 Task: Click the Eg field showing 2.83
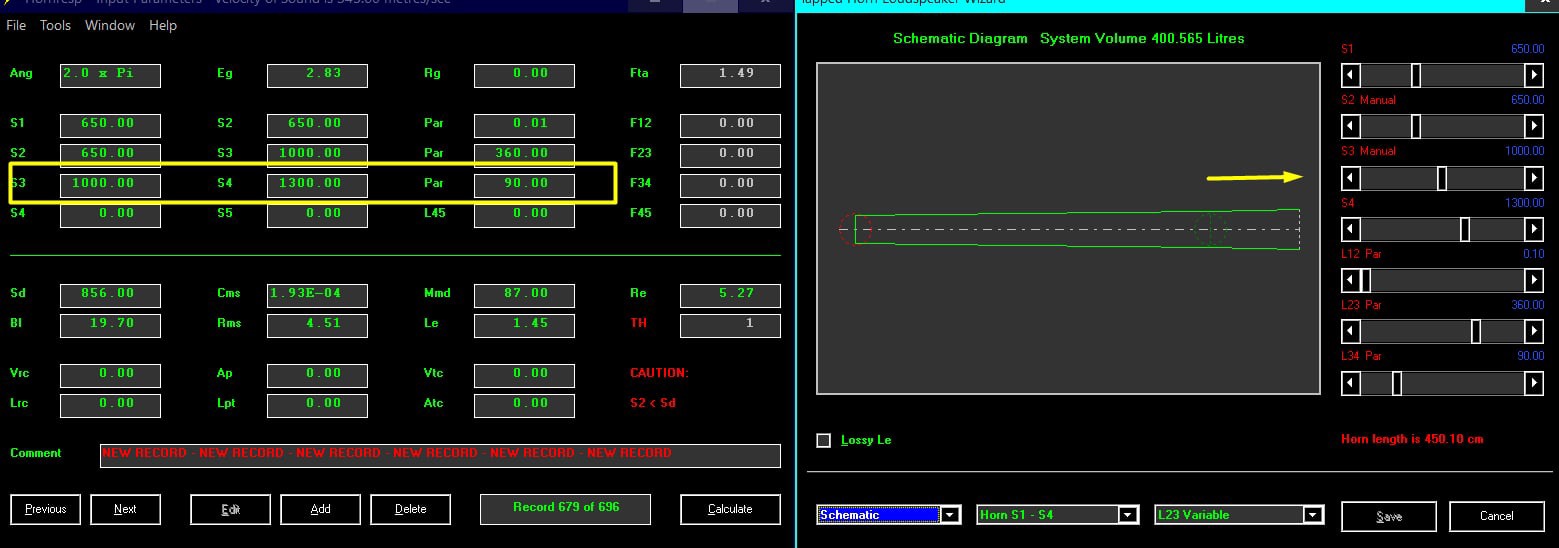[317, 76]
